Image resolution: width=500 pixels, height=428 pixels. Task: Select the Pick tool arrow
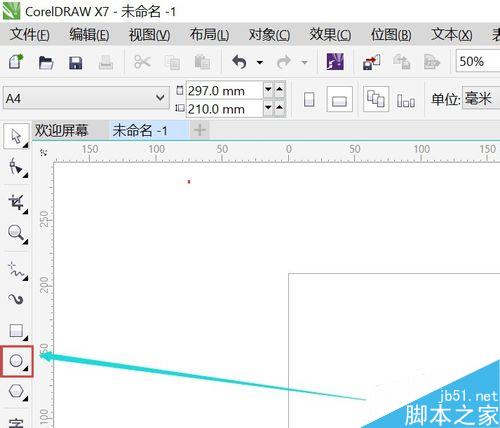pos(16,136)
